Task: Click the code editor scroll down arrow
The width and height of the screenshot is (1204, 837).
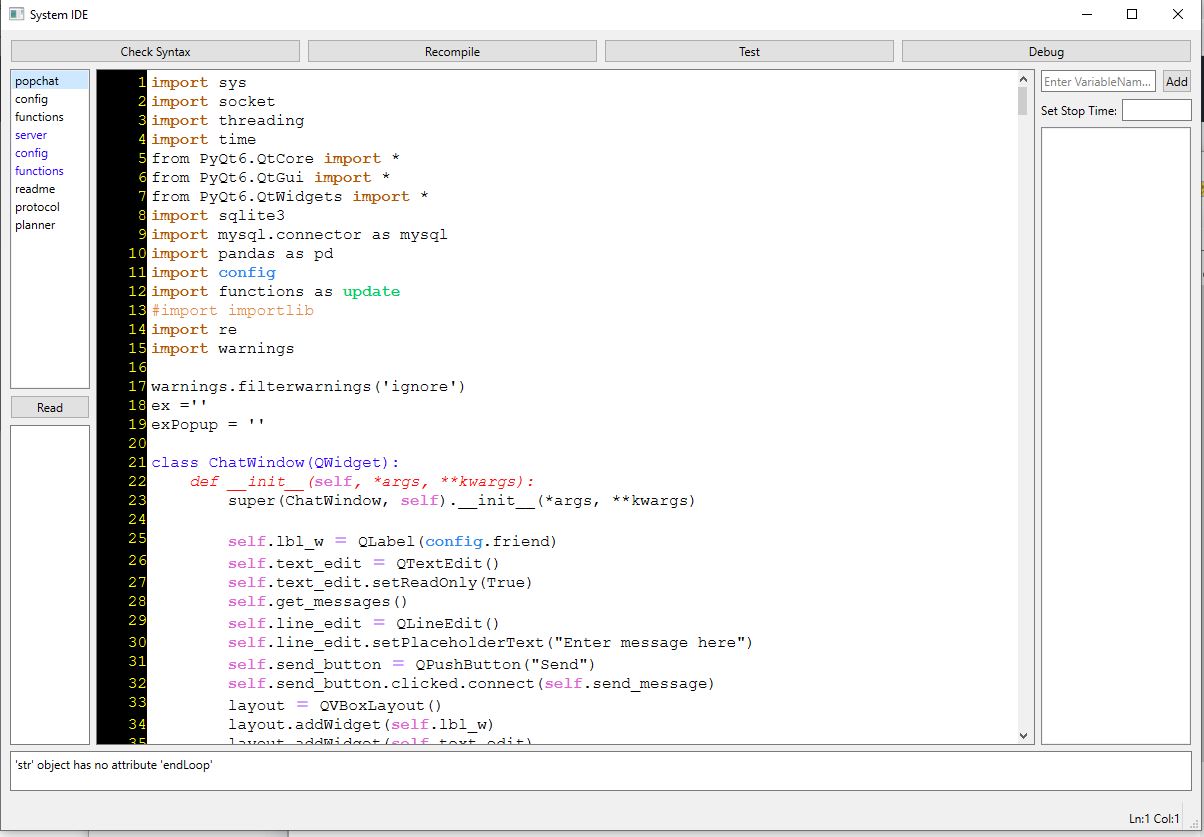Action: pyautogui.click(x=1023, y=735)
